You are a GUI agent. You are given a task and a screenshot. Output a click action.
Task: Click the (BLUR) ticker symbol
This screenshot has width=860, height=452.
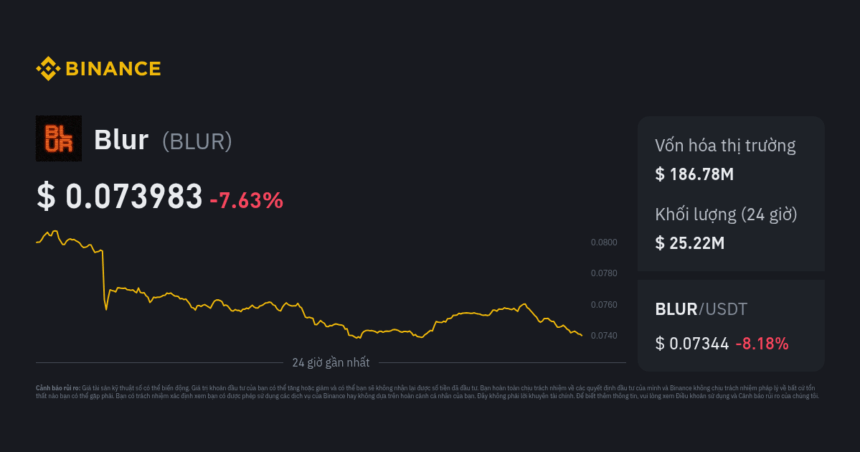197,142
